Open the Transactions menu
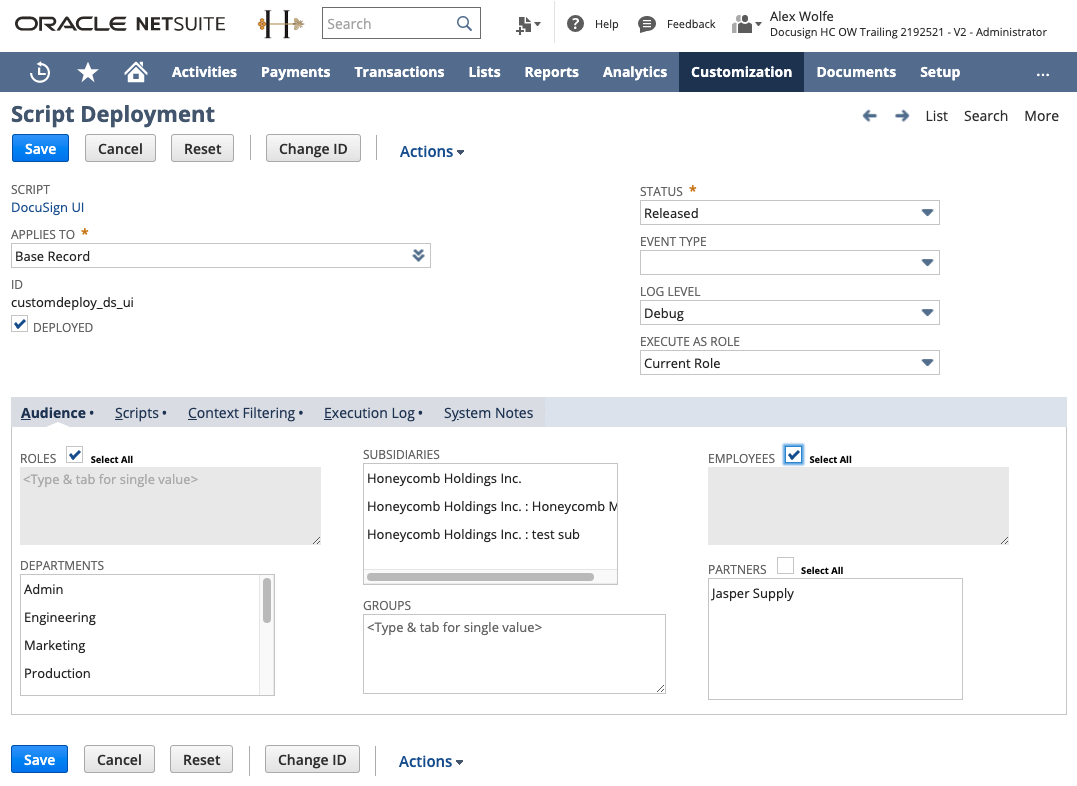The width and height of the screenshot is (1077, 786). pos(399,71)
